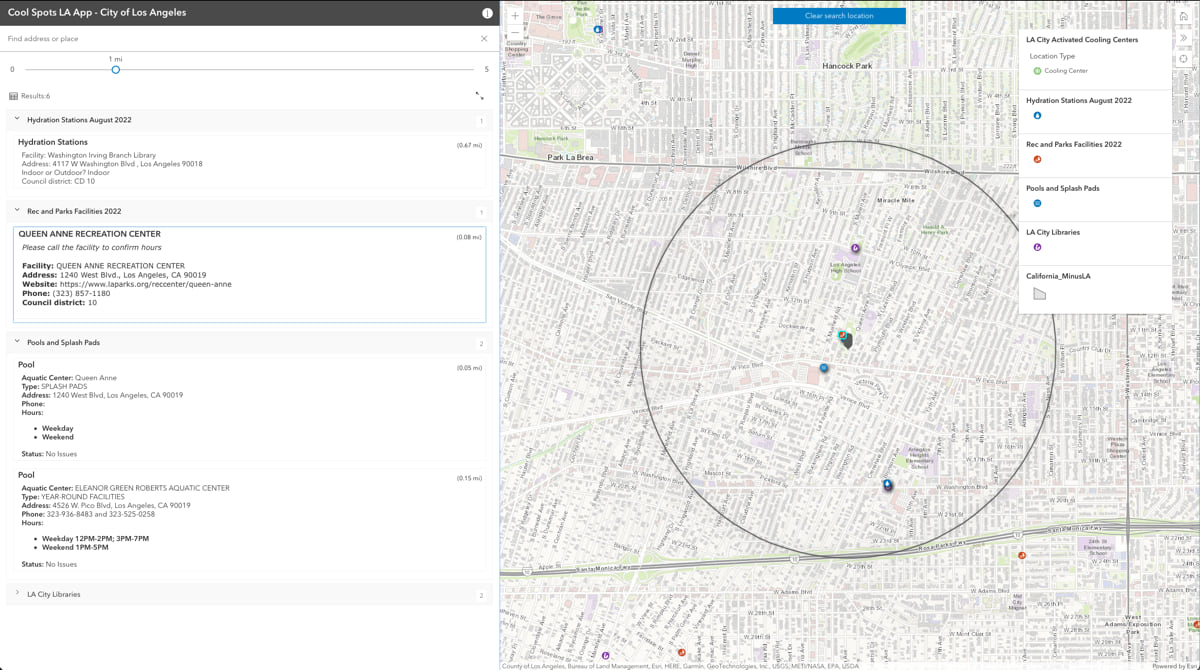The width and height of the screenshot is (1200, 670).
Task: Click the 1 mi distance slider handle
Action: 116,70
